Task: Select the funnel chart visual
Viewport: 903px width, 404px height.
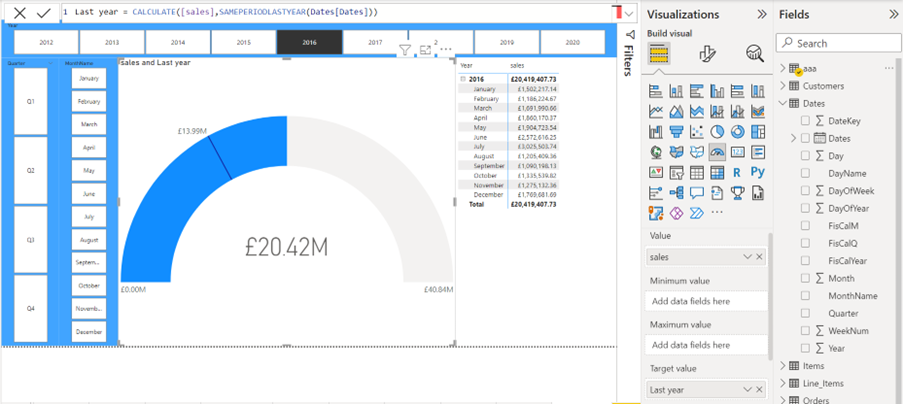Action: 676,132
